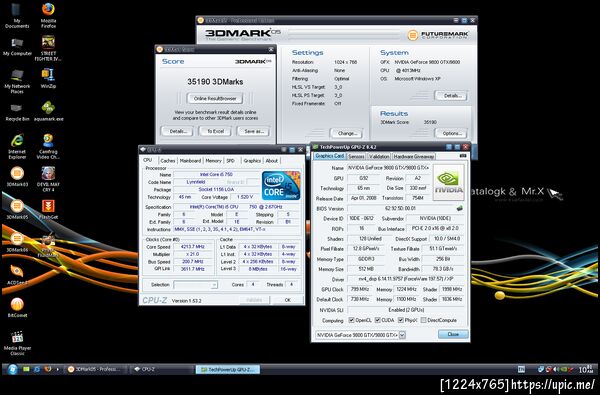Open the Graphics tab in CPU-Z
600x395 pixels.
pos(252,161)
